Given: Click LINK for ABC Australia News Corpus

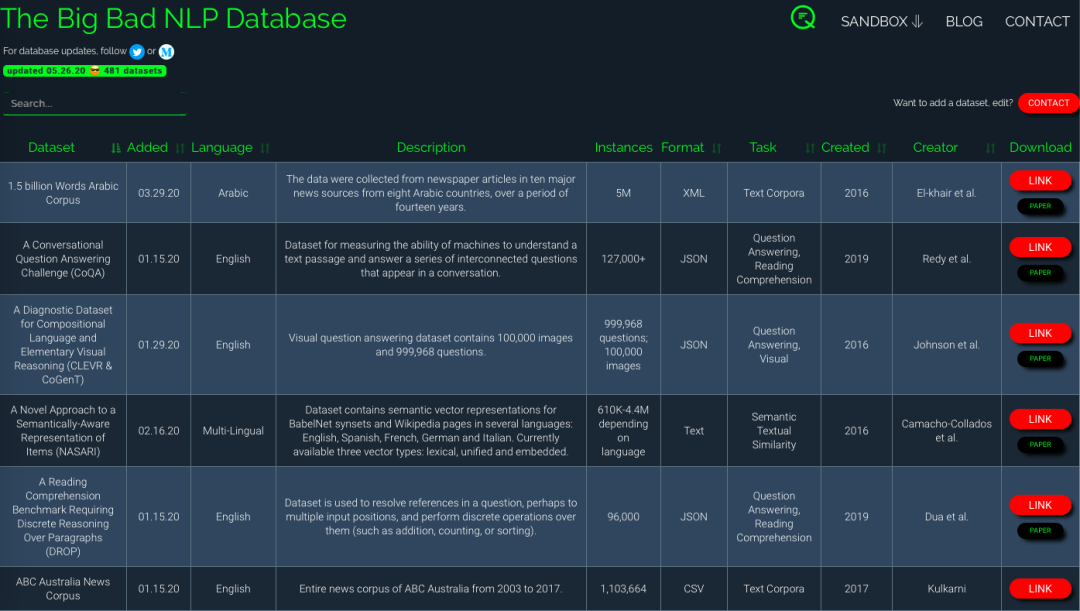Looking at the screenshot, I should pos(1040,589).
